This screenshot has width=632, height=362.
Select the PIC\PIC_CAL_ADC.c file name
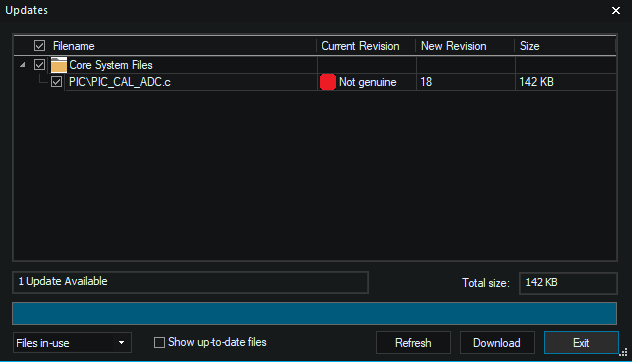(x=120, y=82)
